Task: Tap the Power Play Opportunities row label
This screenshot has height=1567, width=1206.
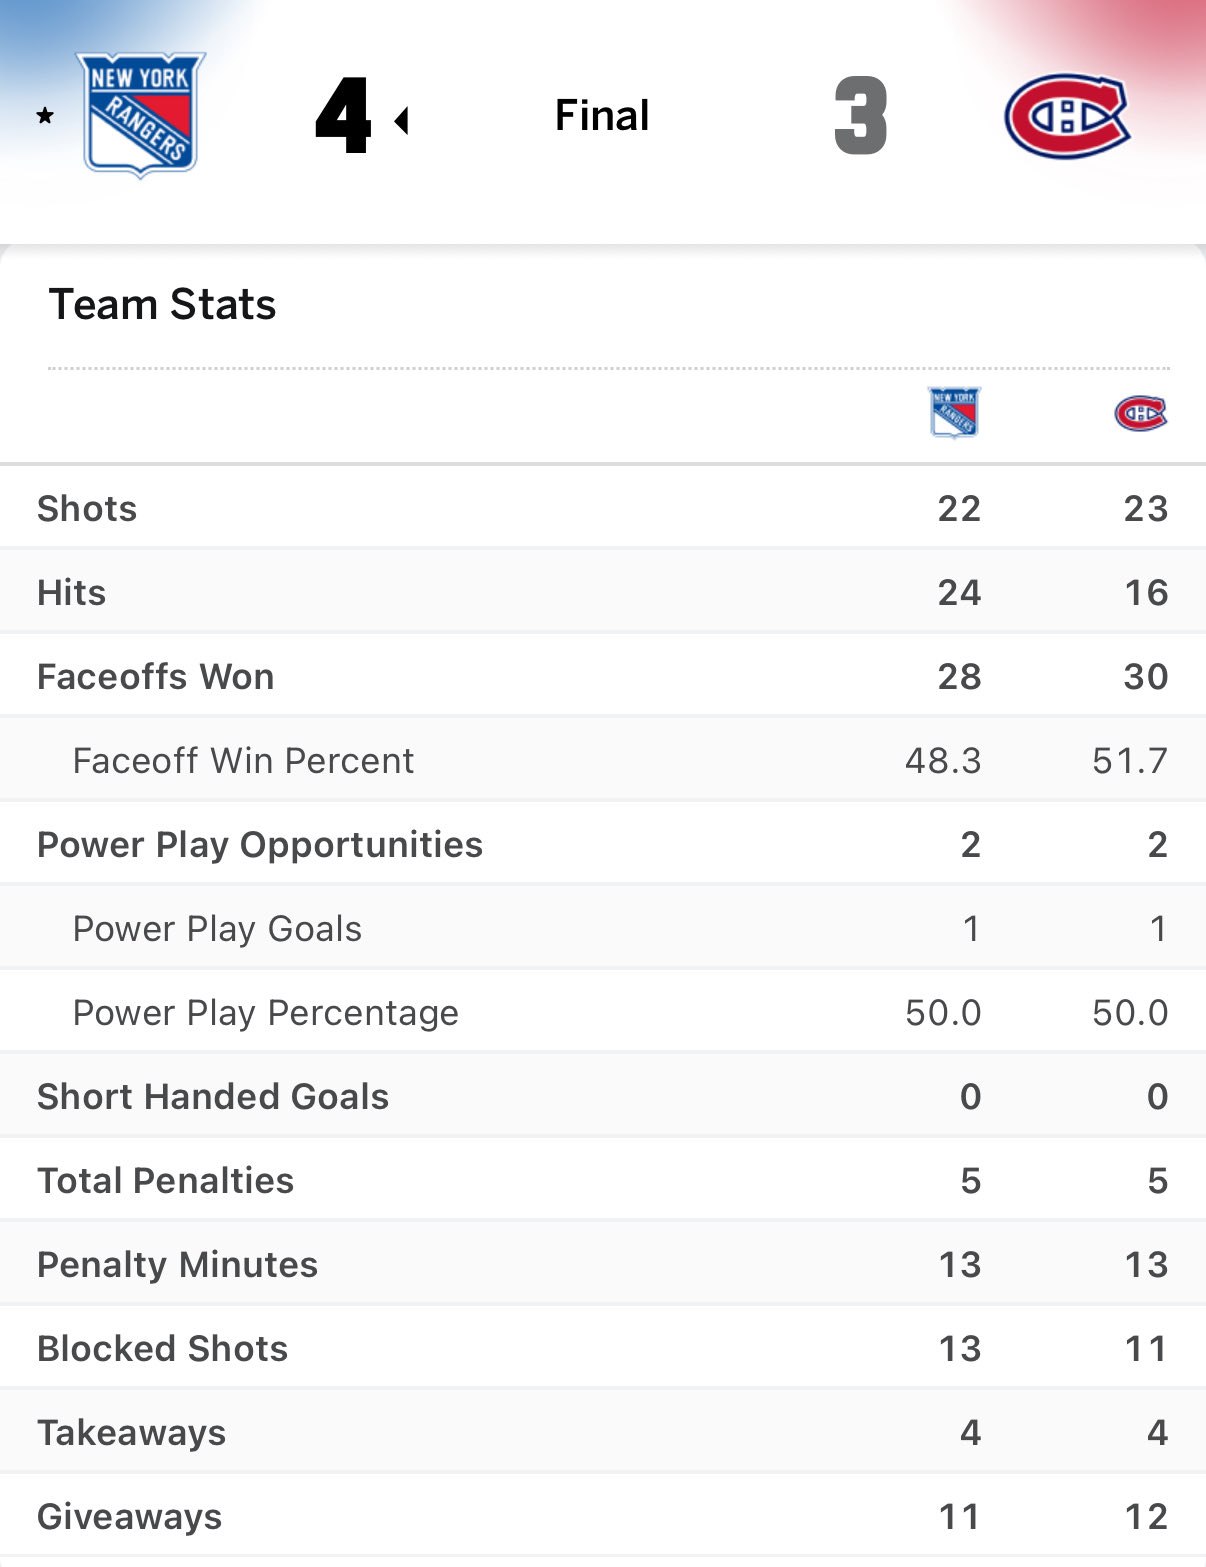Action: (260, 845)
